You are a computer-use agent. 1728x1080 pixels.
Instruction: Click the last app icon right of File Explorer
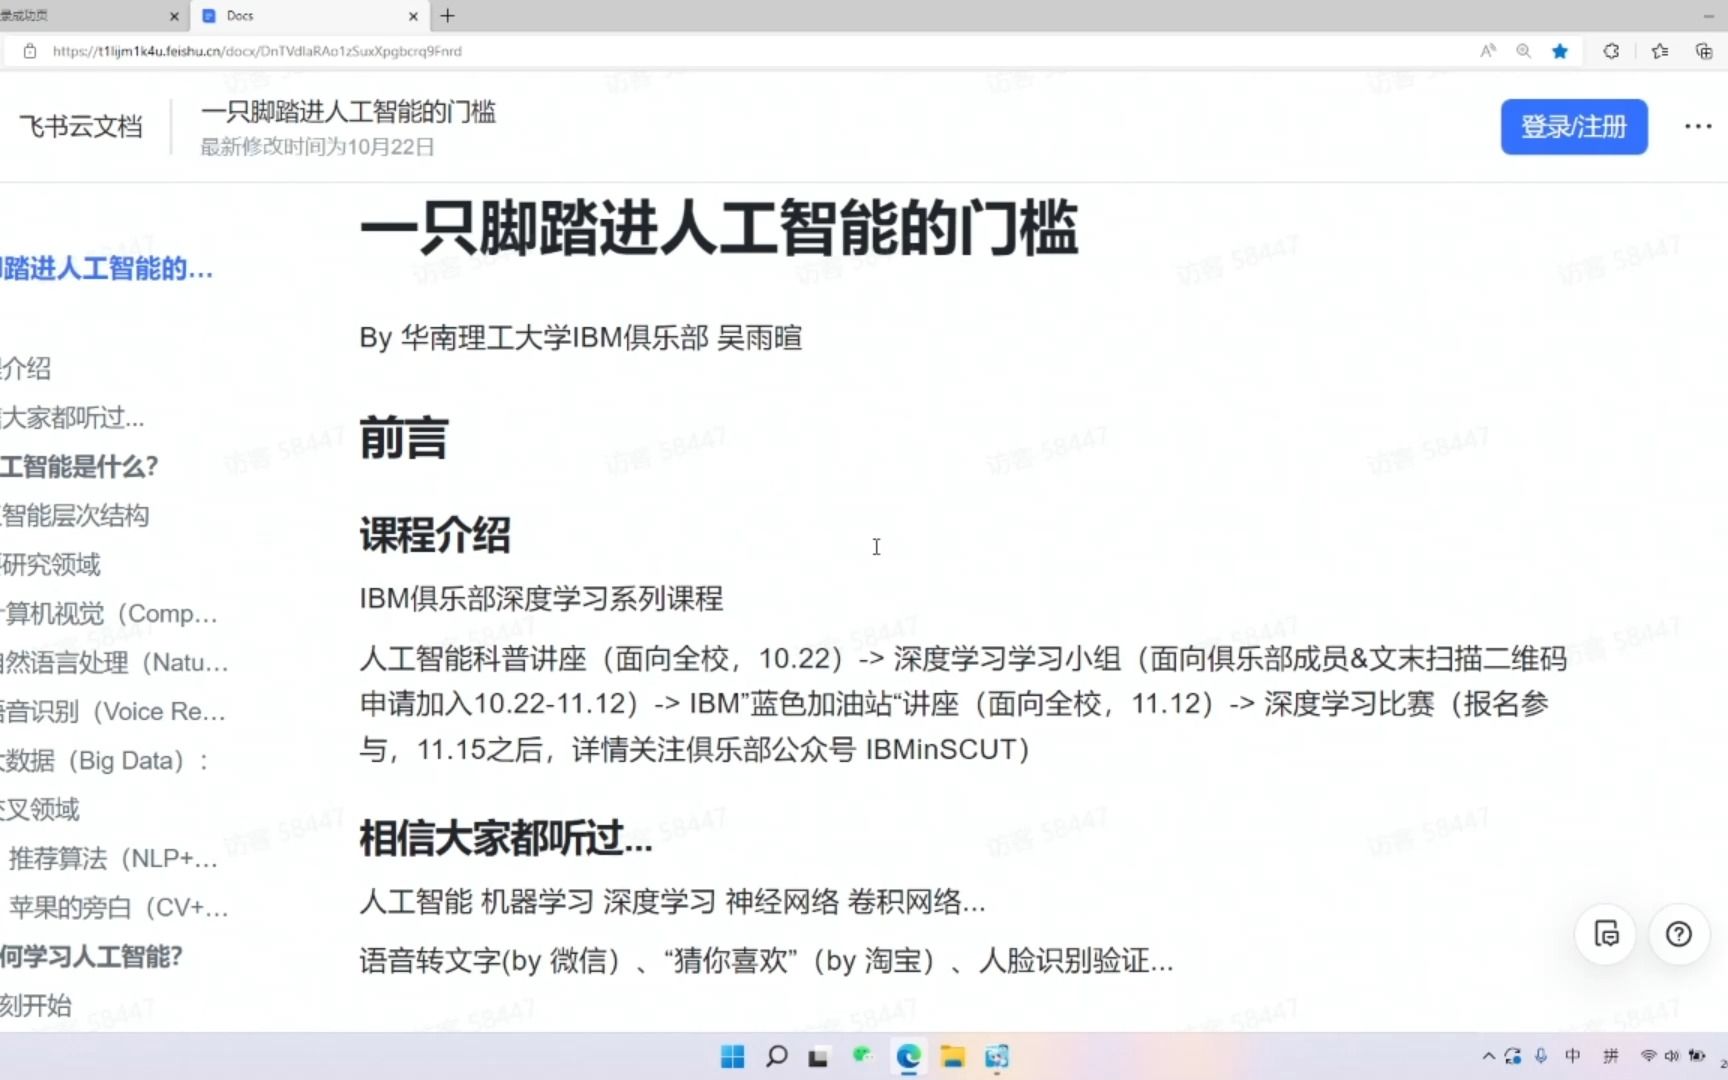[x=997, y=1057]
